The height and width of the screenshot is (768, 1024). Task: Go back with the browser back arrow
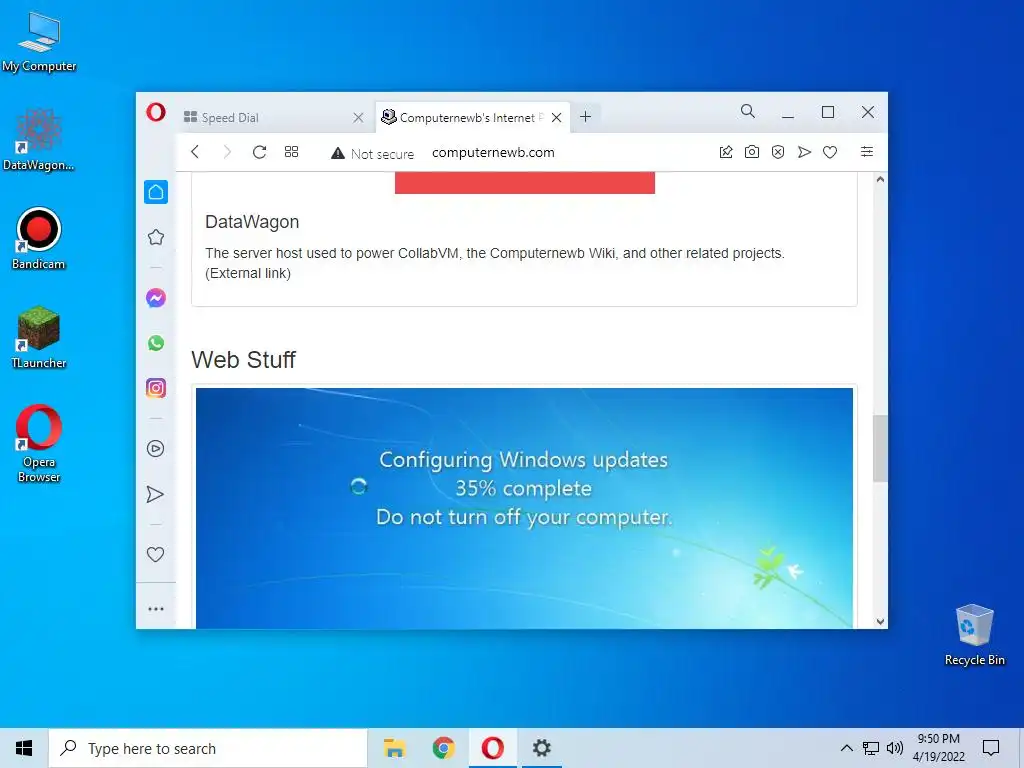click(195, 152)
